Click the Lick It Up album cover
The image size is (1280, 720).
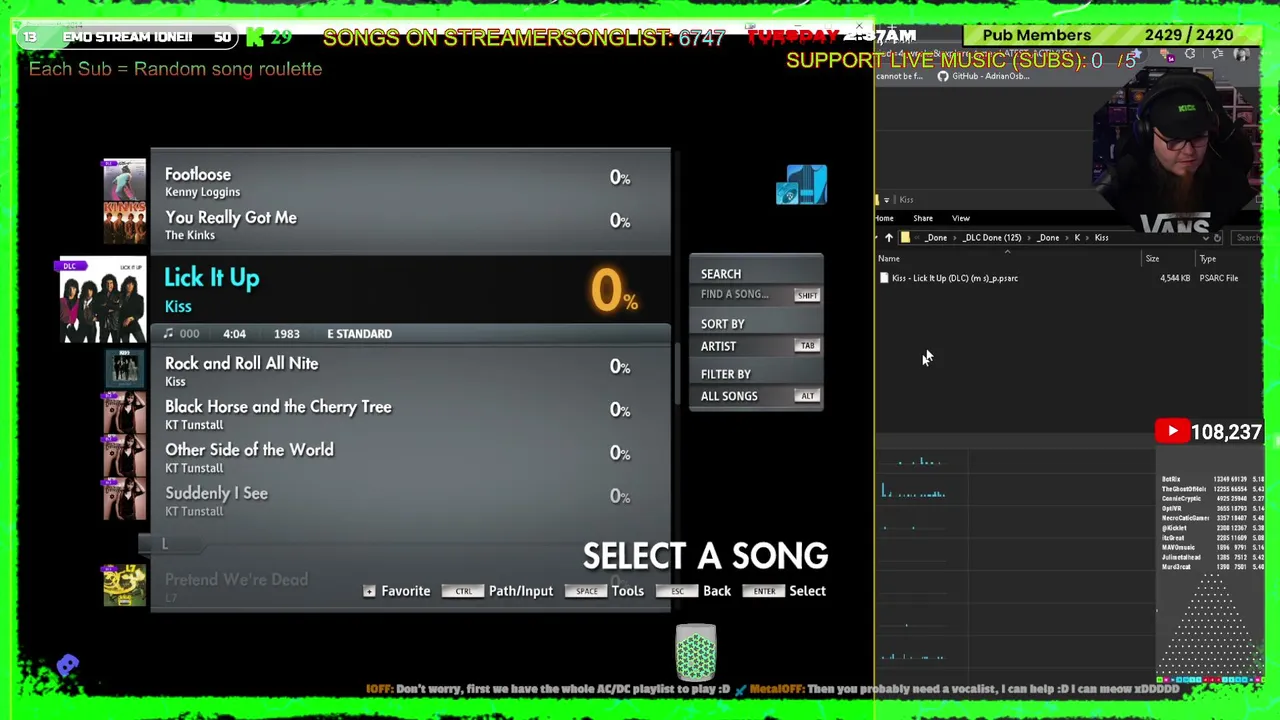[103, 300]
